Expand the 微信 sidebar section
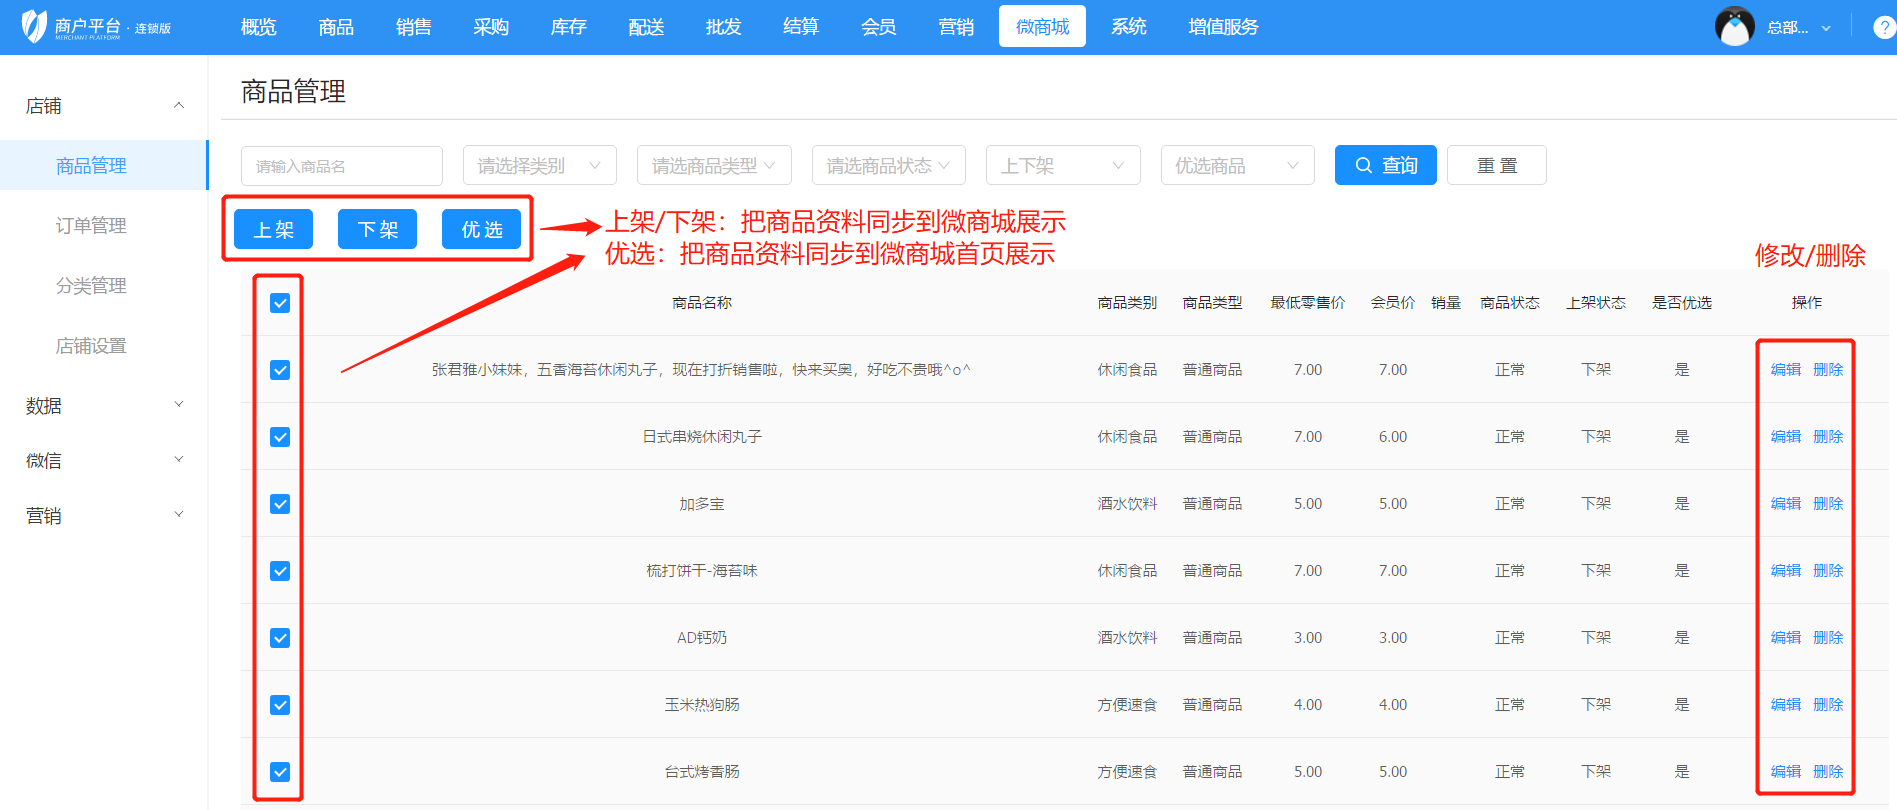The height and width of the screenshot is (810, 1897). pyautogui.click(x=179, y=460)
